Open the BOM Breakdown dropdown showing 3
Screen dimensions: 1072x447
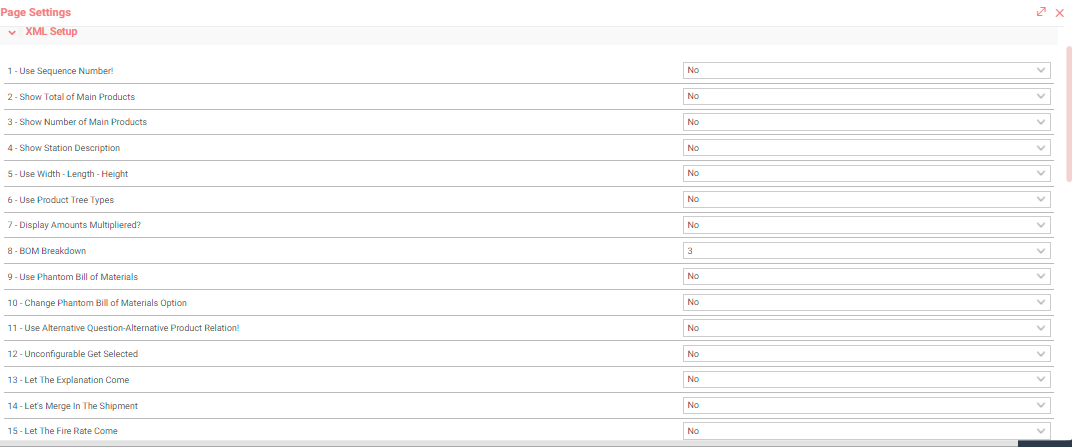866,251
